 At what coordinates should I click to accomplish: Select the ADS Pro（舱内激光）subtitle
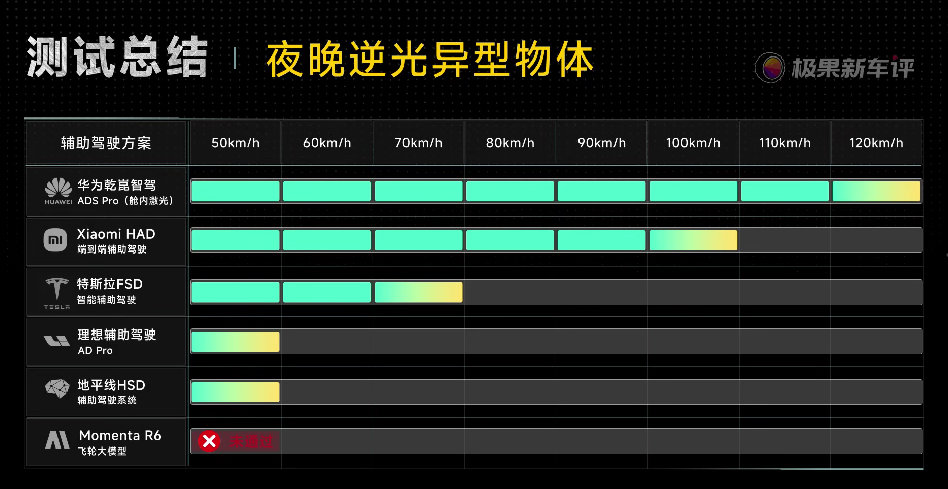(x=126, y=201)
